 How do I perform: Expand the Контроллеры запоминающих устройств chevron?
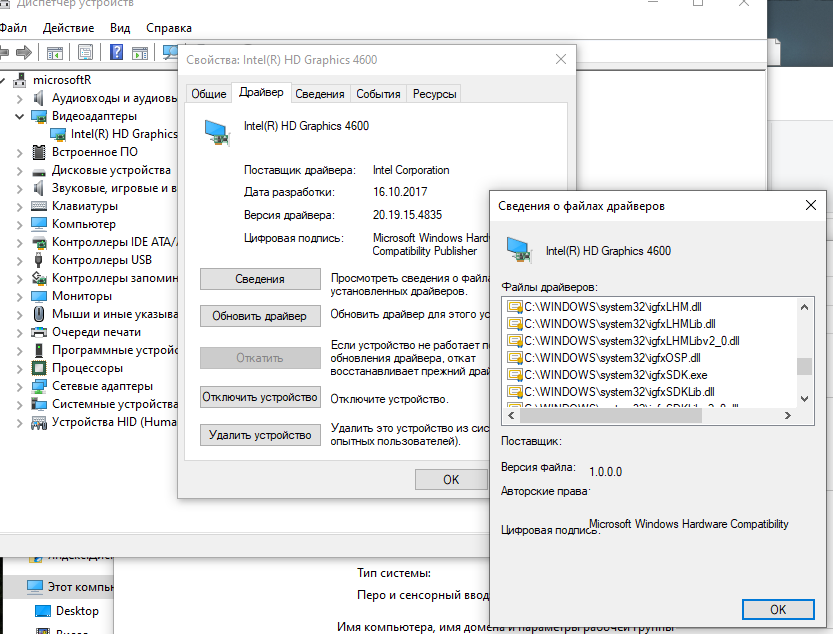[x=20, y=278]
